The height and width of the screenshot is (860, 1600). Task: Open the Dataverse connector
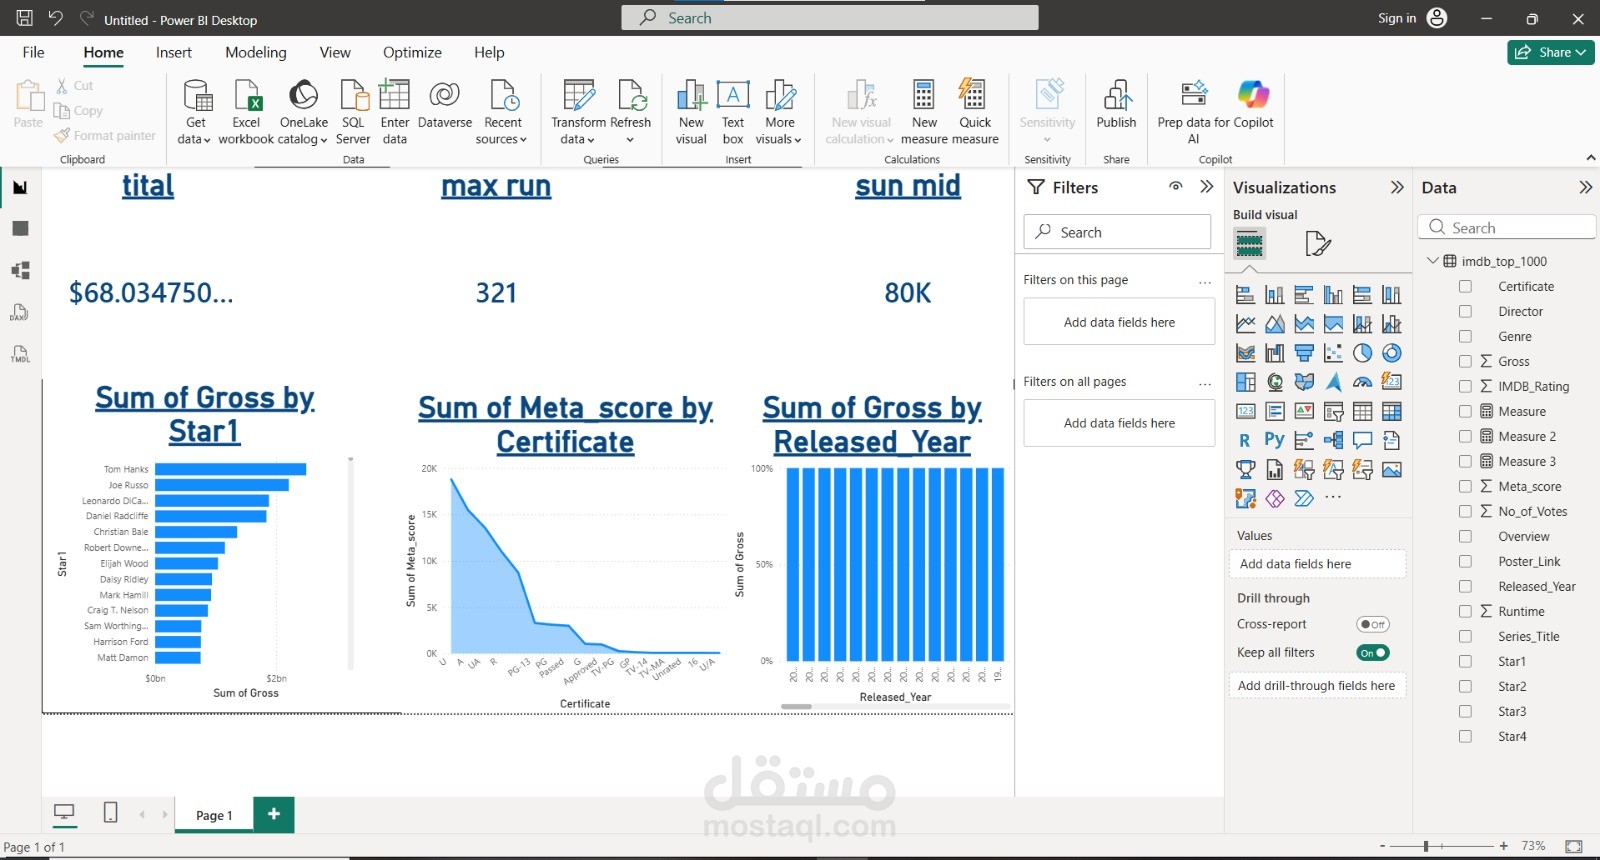[x=445, y=104]
